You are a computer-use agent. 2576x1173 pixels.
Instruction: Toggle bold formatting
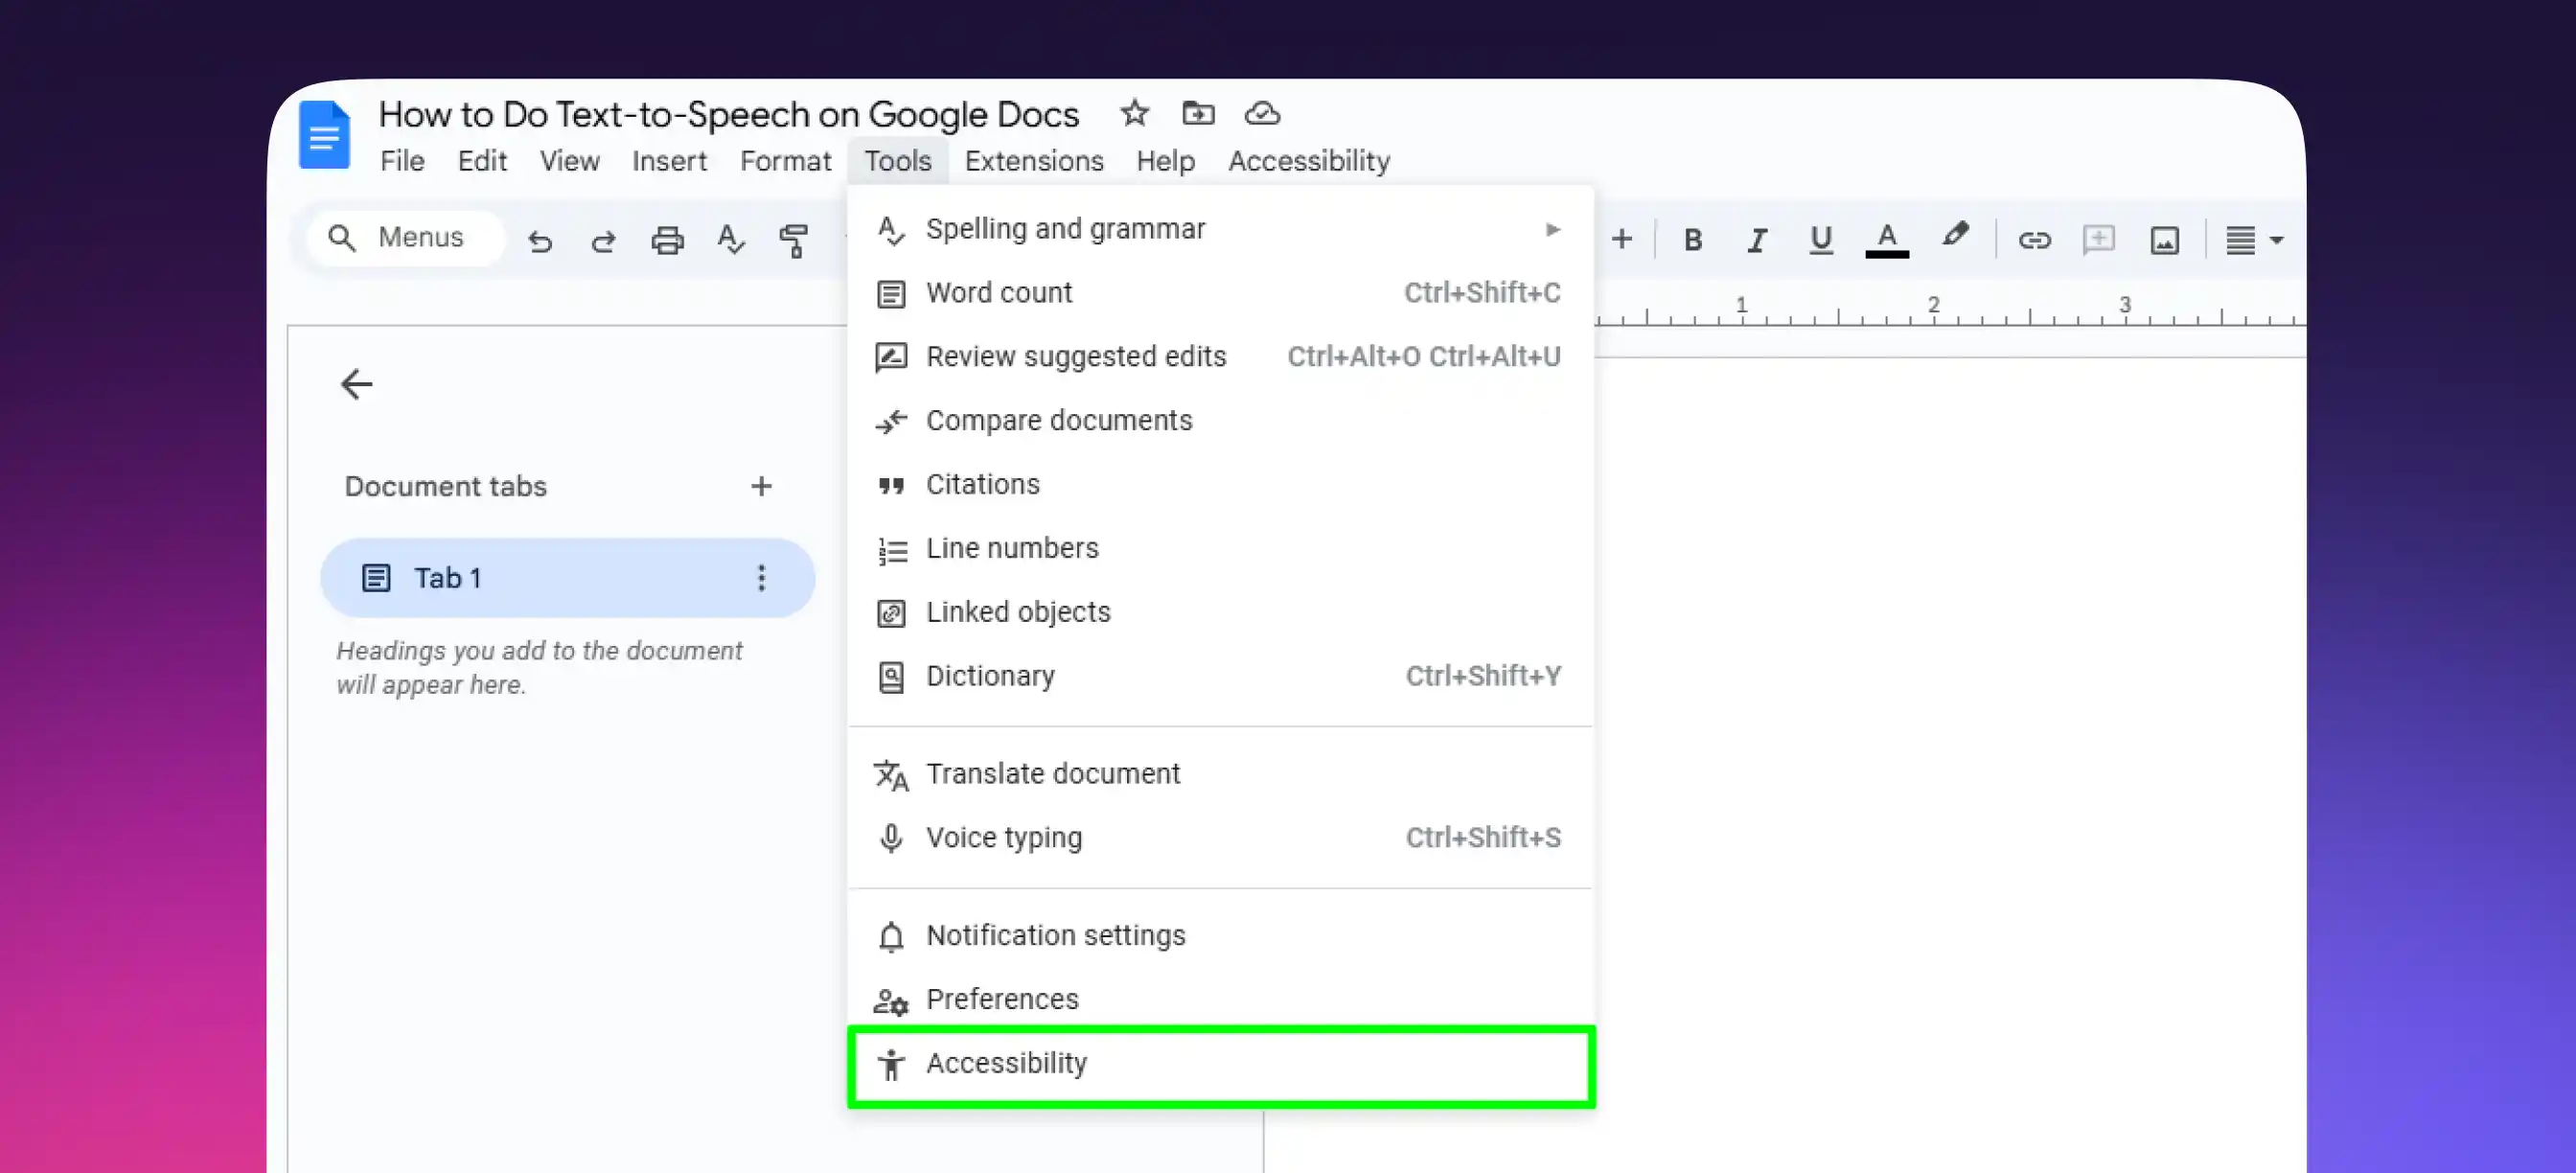(1692, 239)
